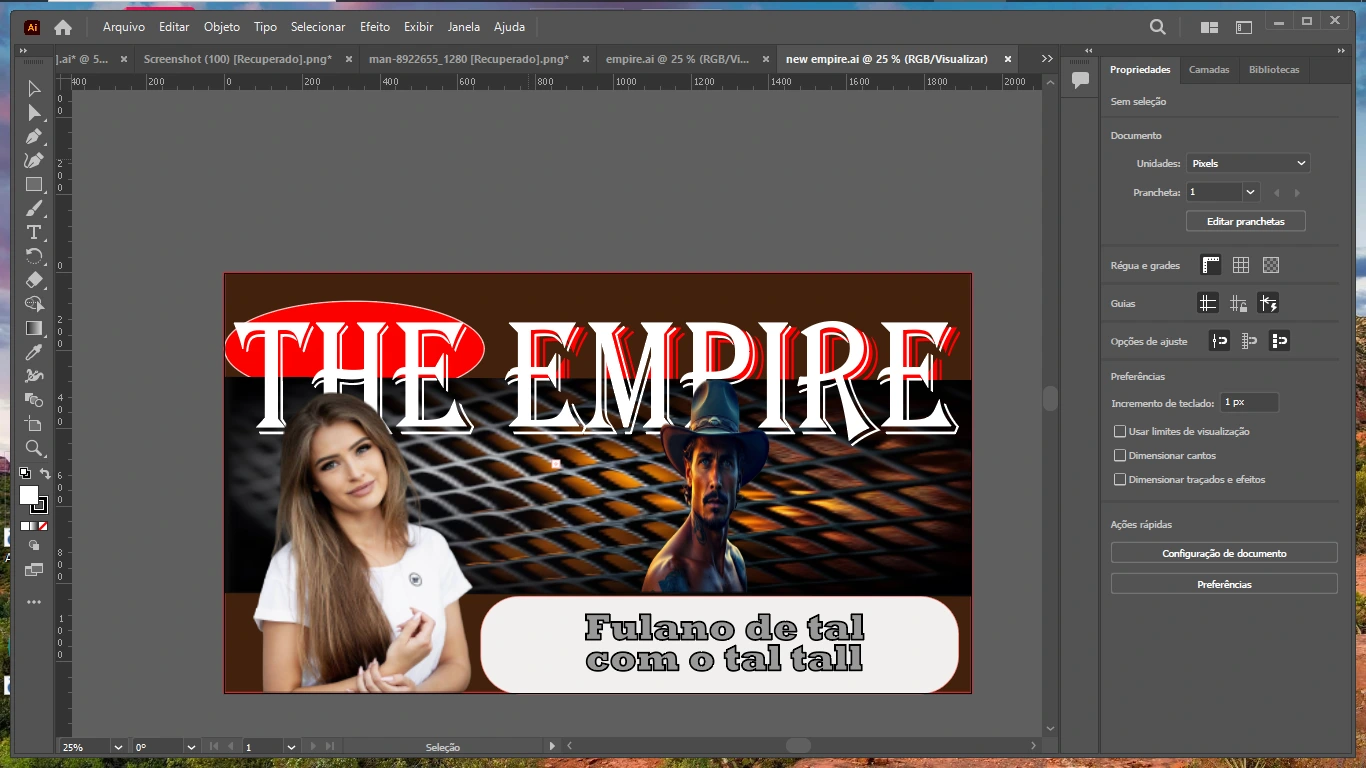Select the Gradient tool
The image size is (1366, 768).
point(34,328)
